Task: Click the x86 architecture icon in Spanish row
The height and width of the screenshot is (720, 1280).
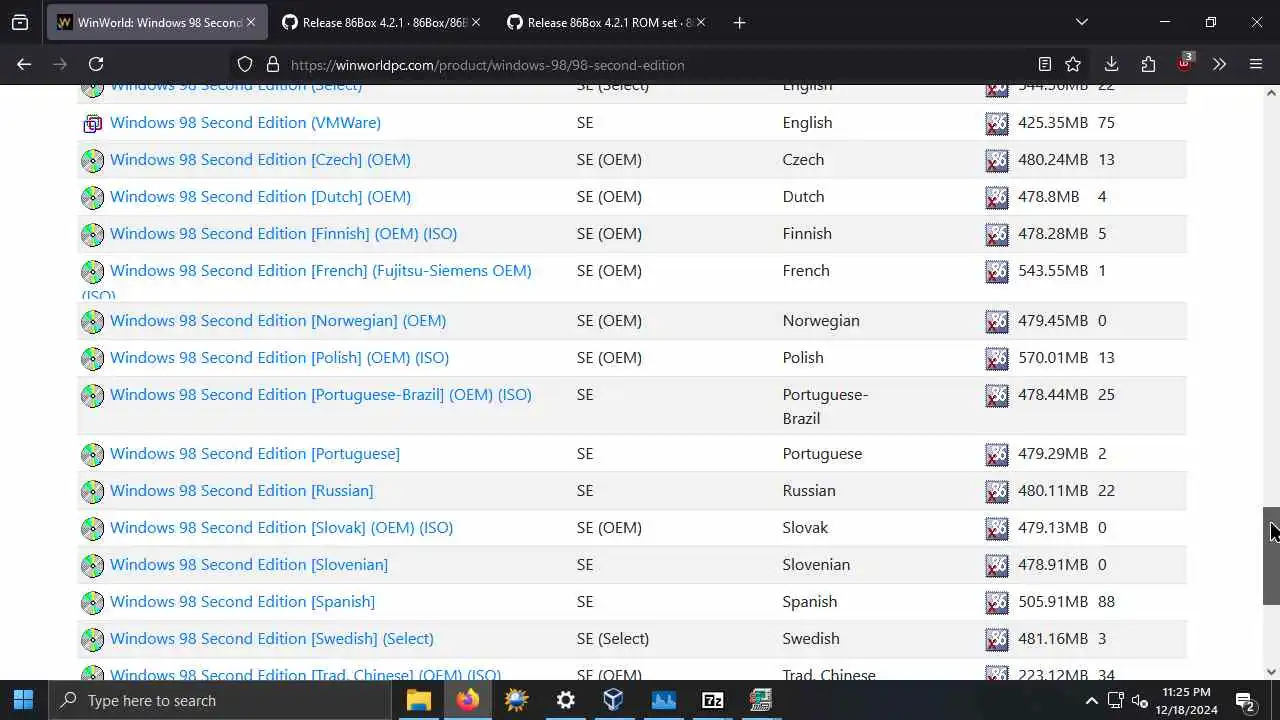Action: pyautogui.click(x=997, y=602)
